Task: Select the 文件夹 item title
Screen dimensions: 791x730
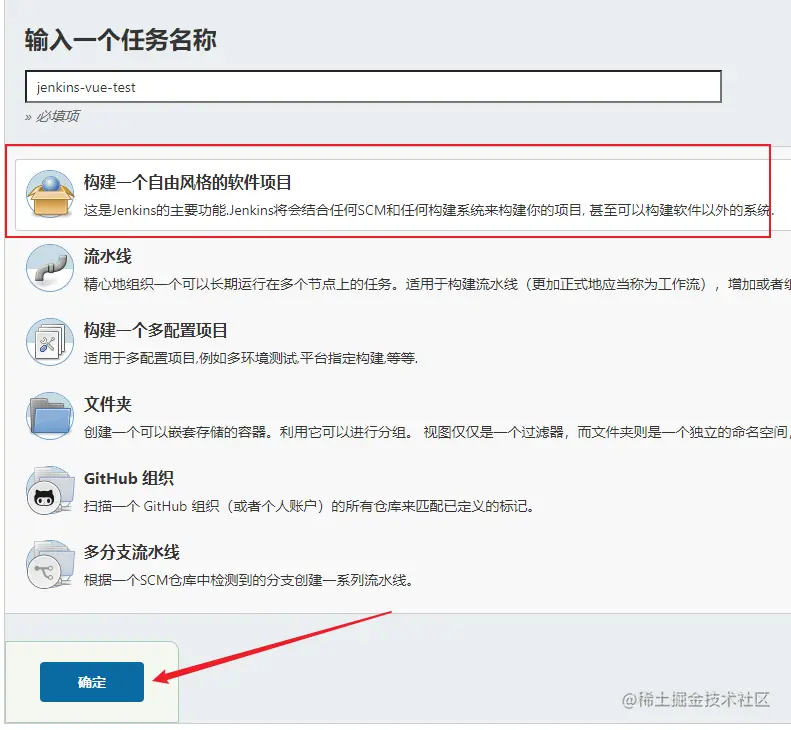Action: 107,405
